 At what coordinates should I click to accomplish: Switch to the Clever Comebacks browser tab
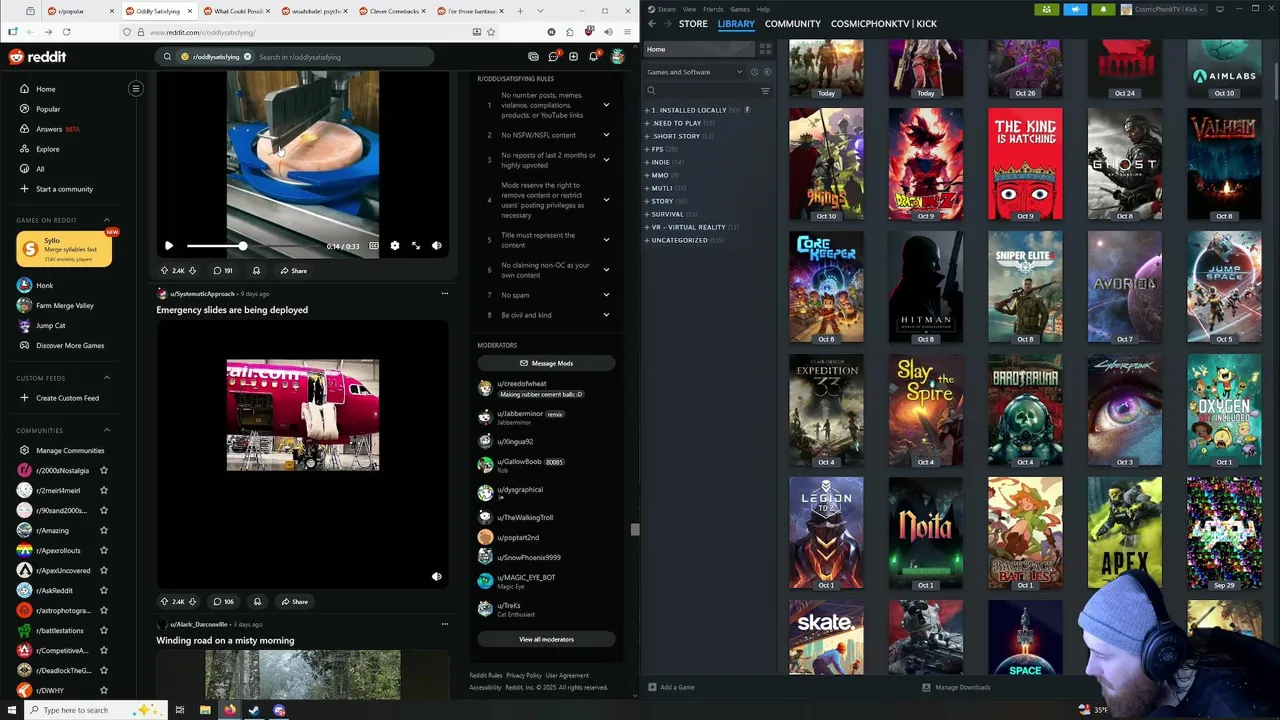click(392, 11)
